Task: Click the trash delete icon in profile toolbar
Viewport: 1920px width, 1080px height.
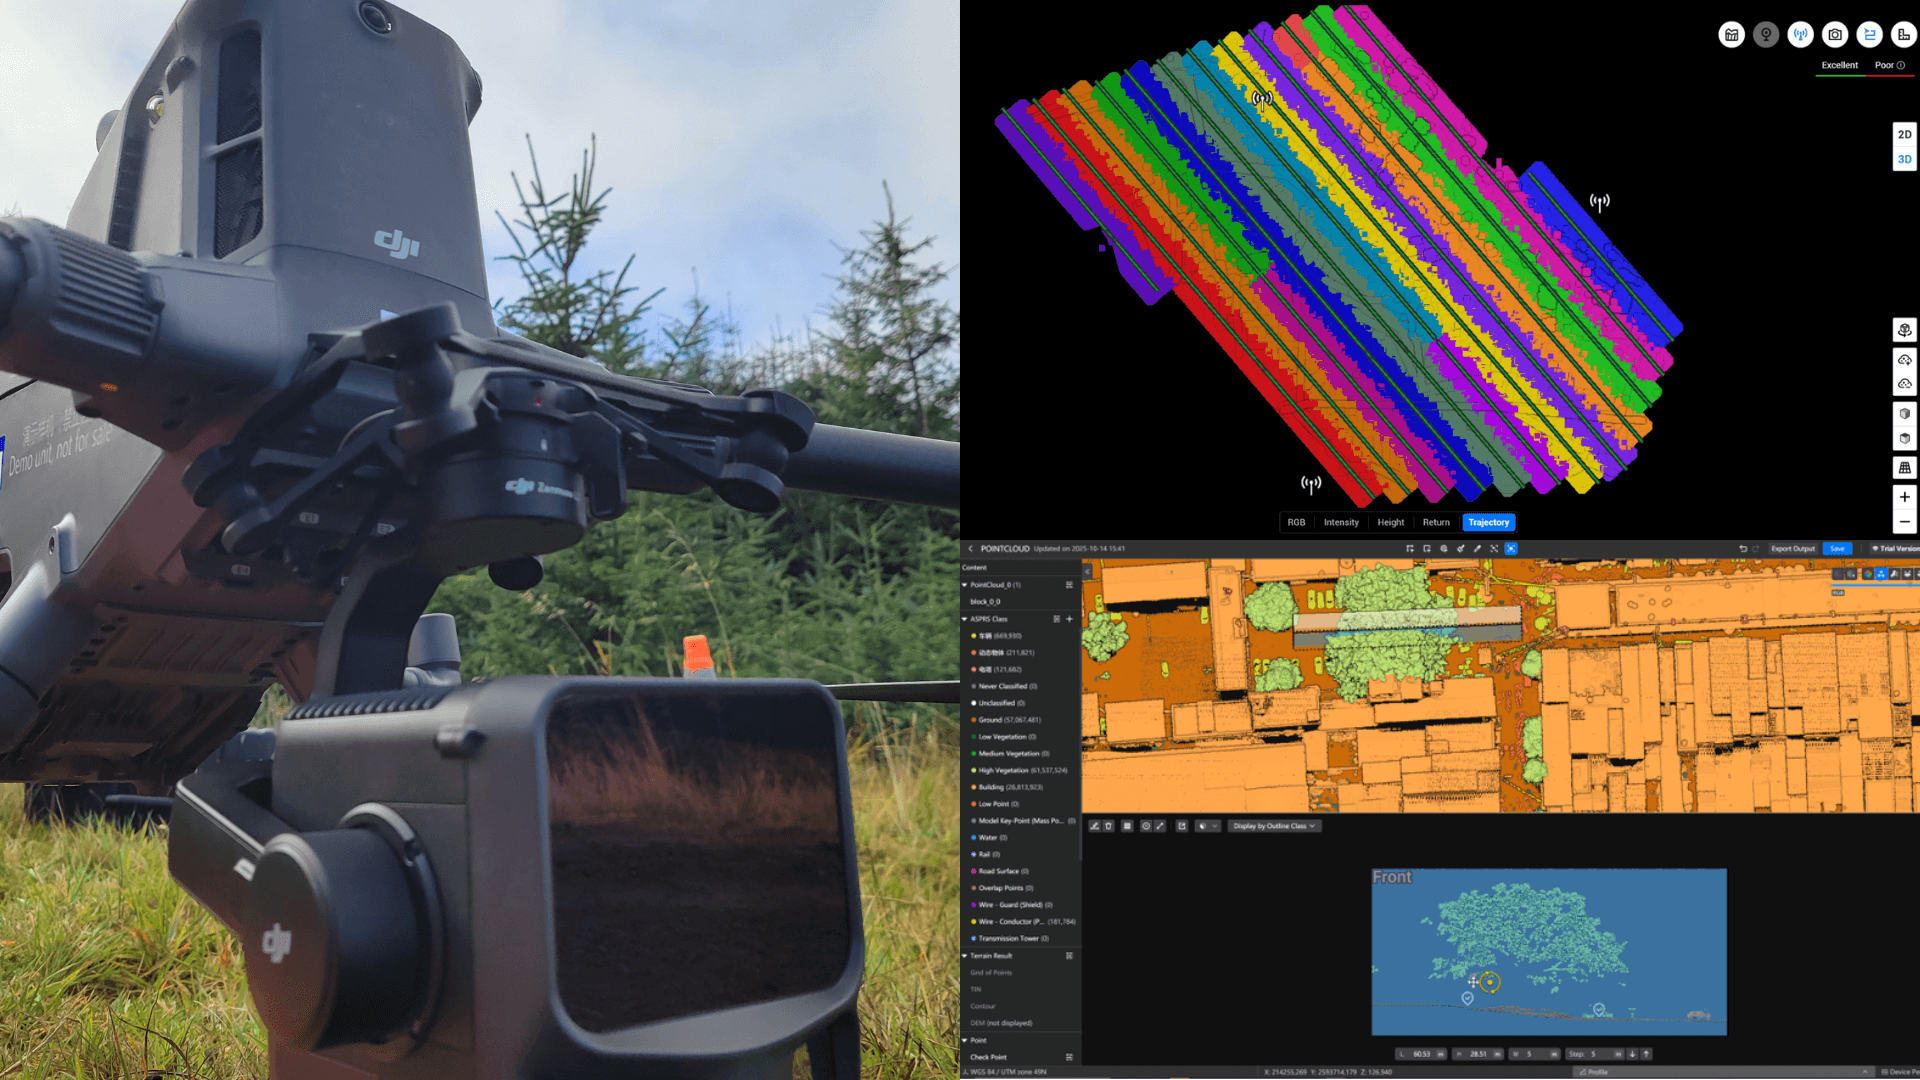Action: tap(1108, 826)
